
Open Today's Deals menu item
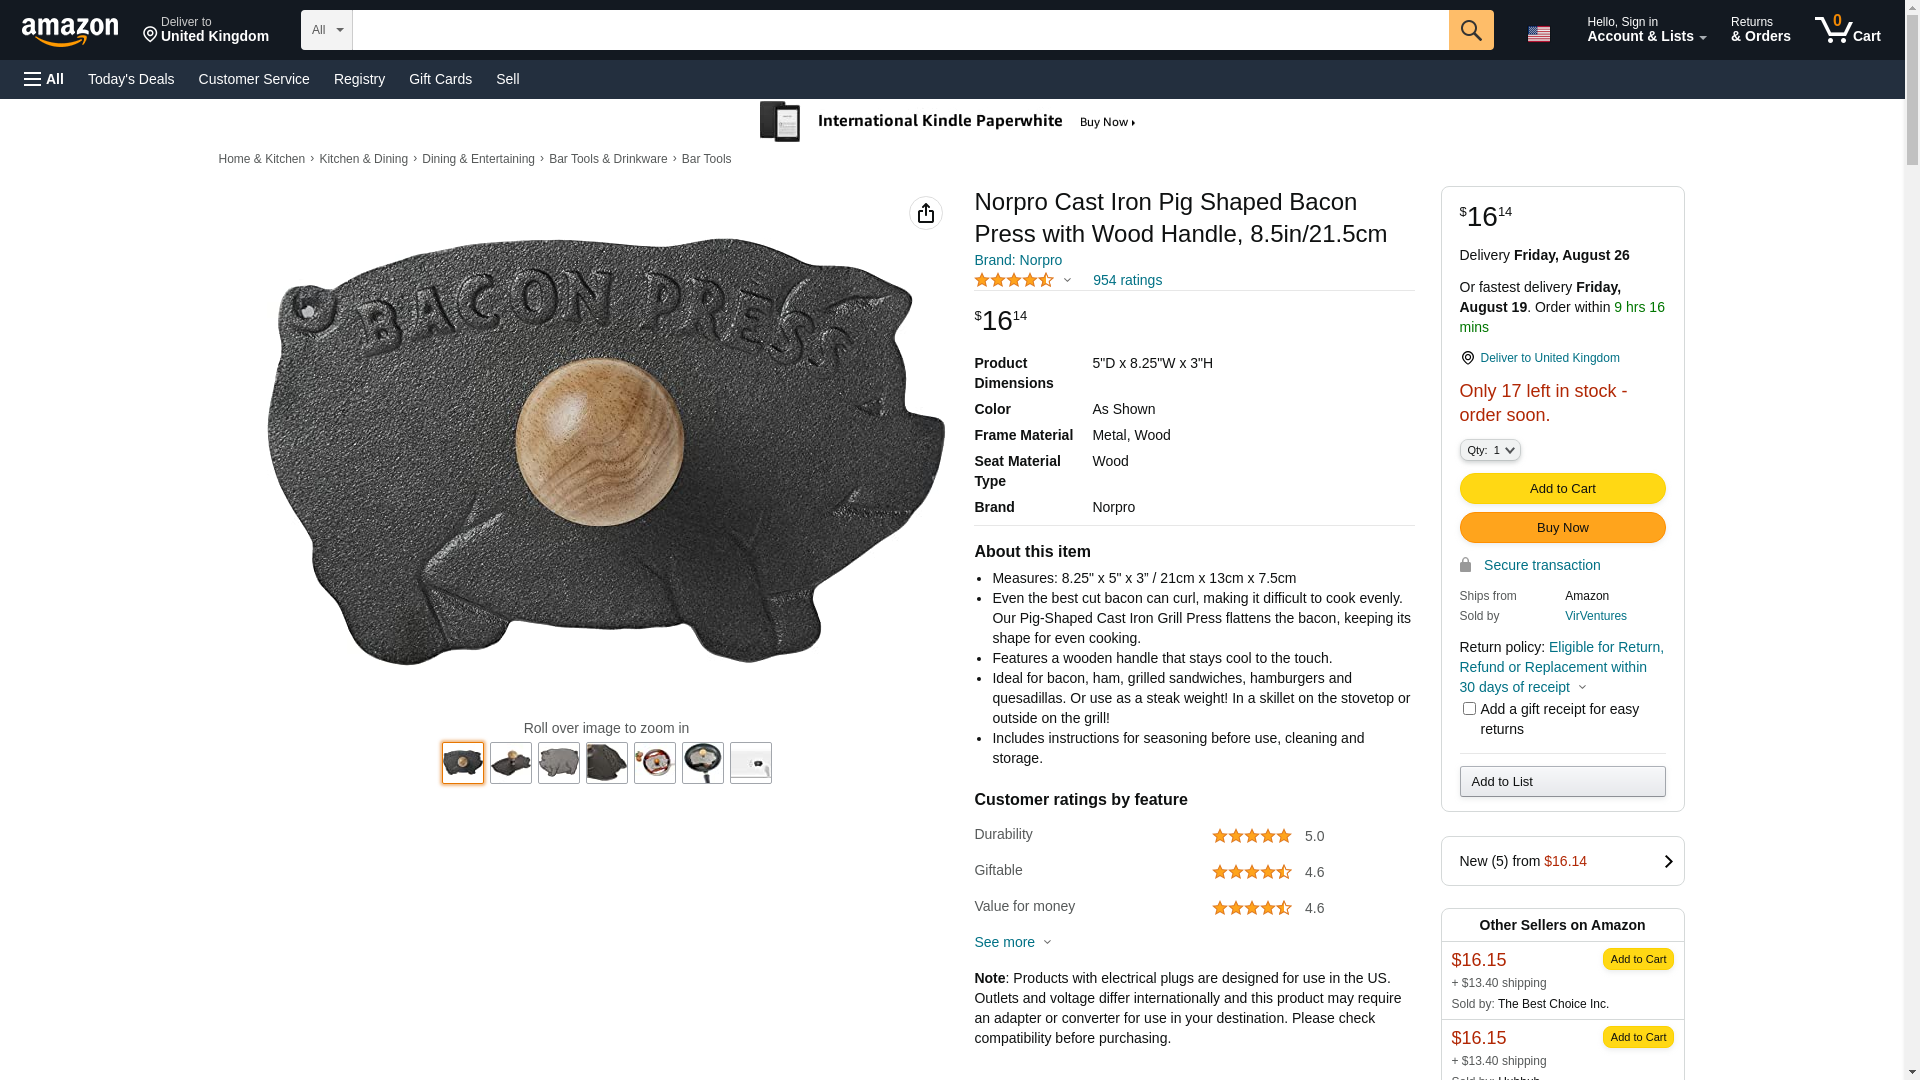coord(131,79)
